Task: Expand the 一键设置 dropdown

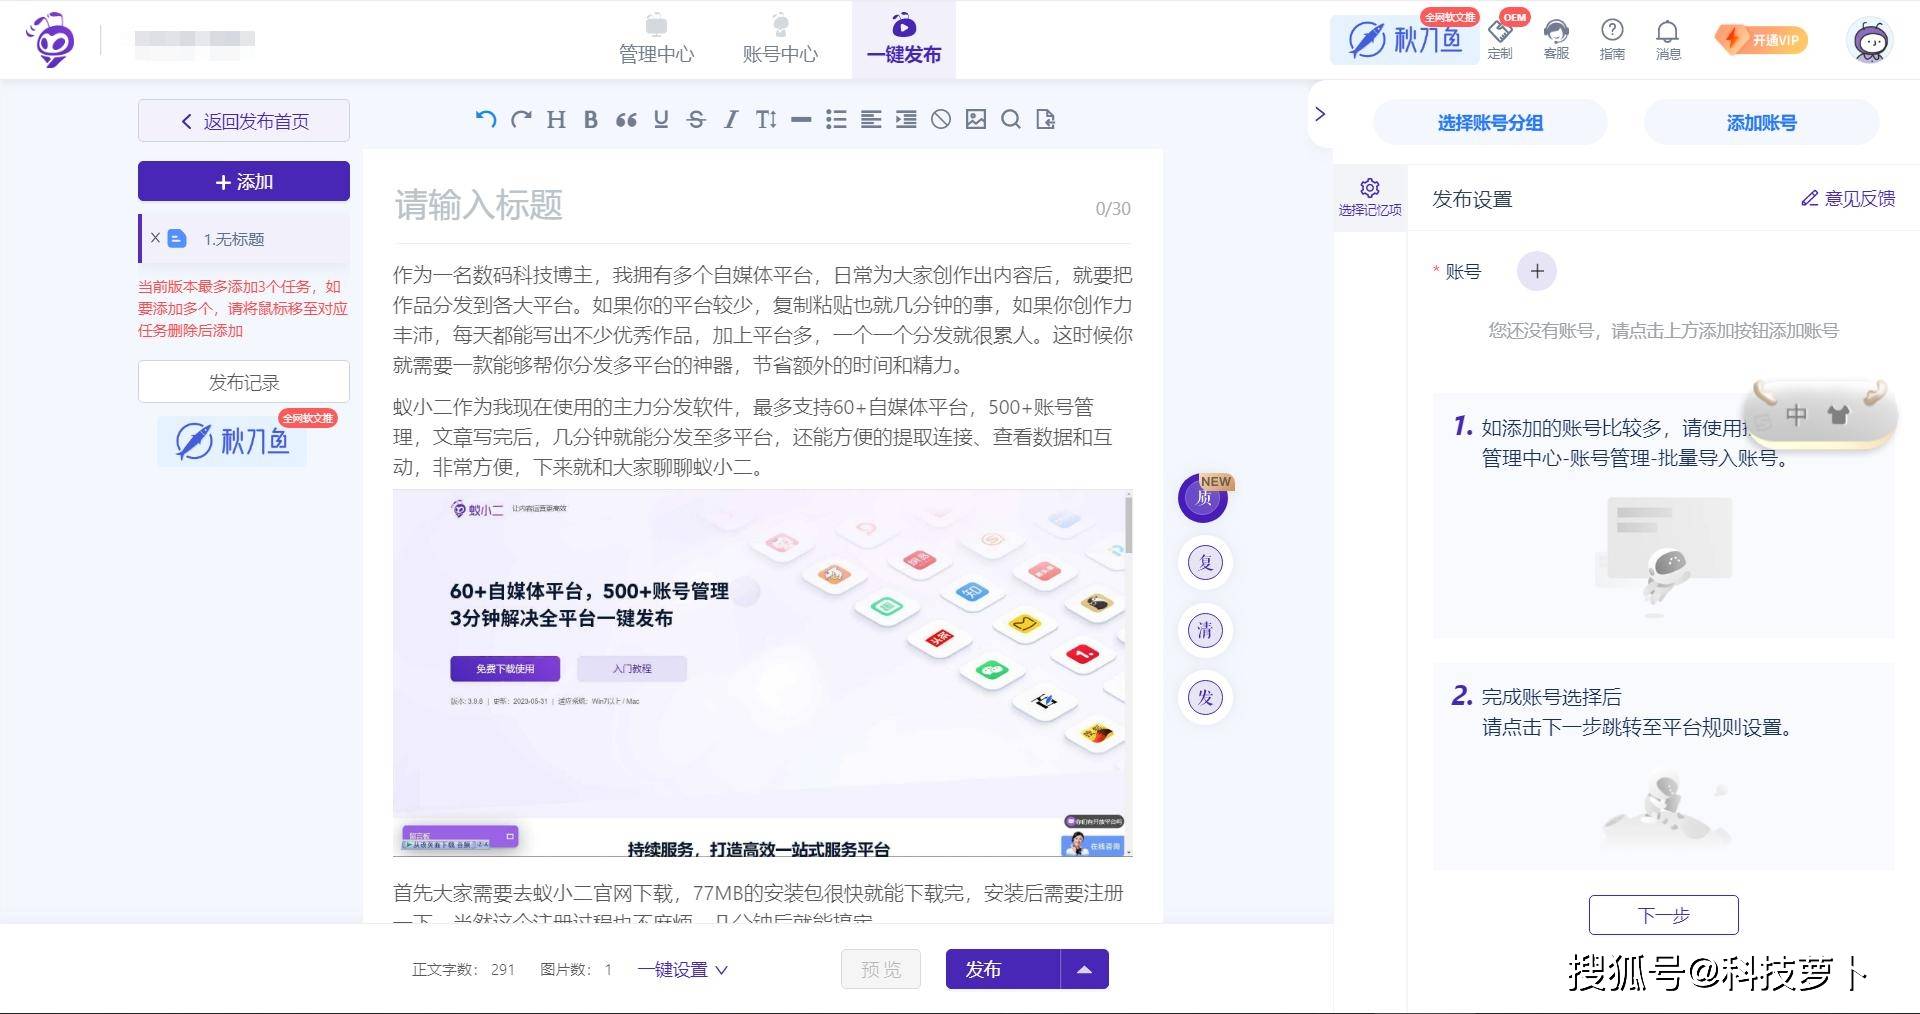Action: click(x=683, y=970)
